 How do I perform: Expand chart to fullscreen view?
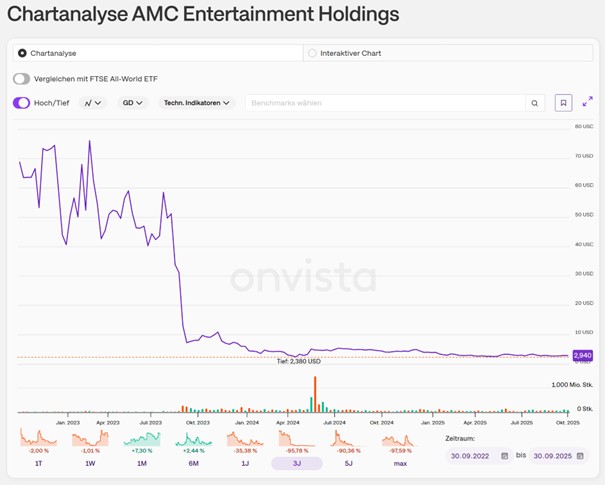coord(588,102)
